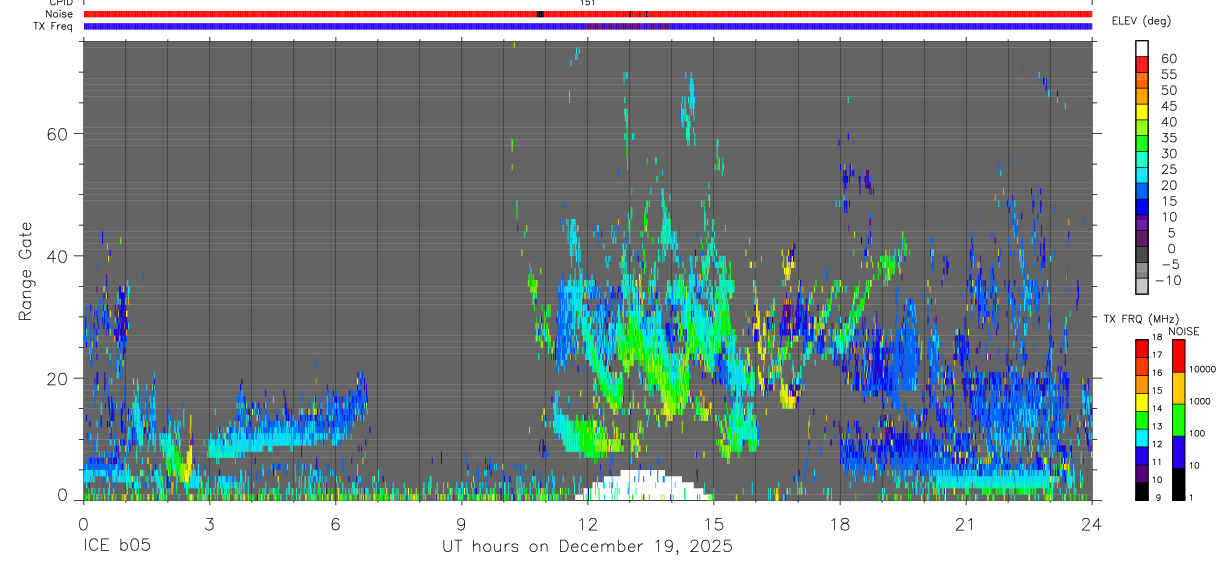Click the white echo patch near range gate 0
1228x567 pixels.
point(643,487)
